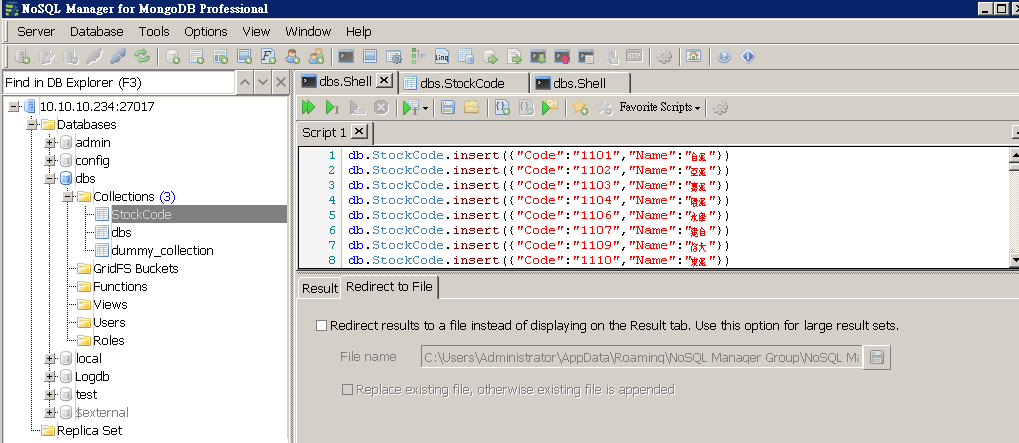Screen dimensions: 1019x443
Task: Open the Database menu
Action: (x=96, y=31)
